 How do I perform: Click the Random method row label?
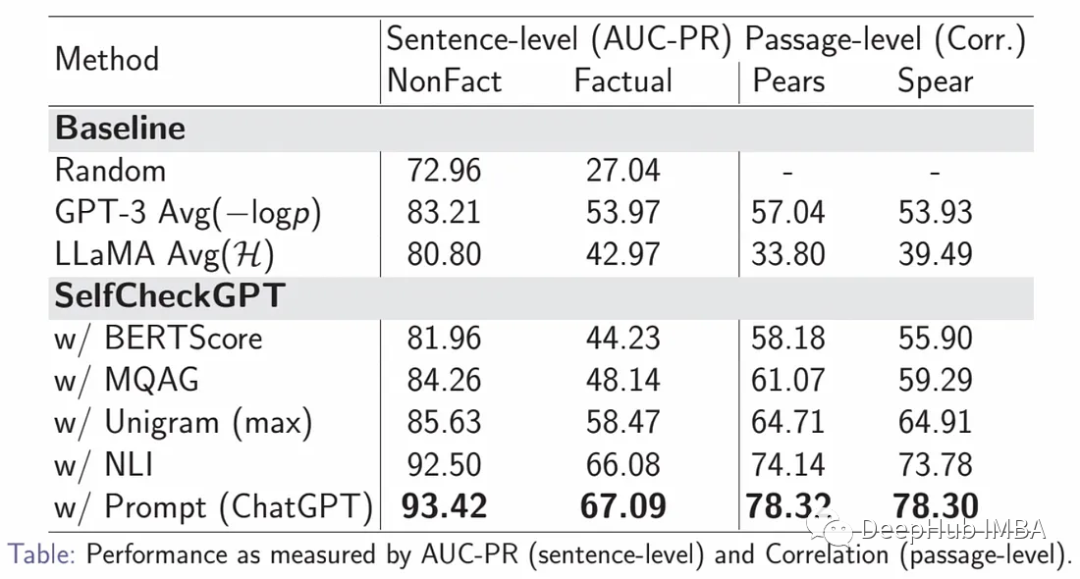[x=110, y=170]
